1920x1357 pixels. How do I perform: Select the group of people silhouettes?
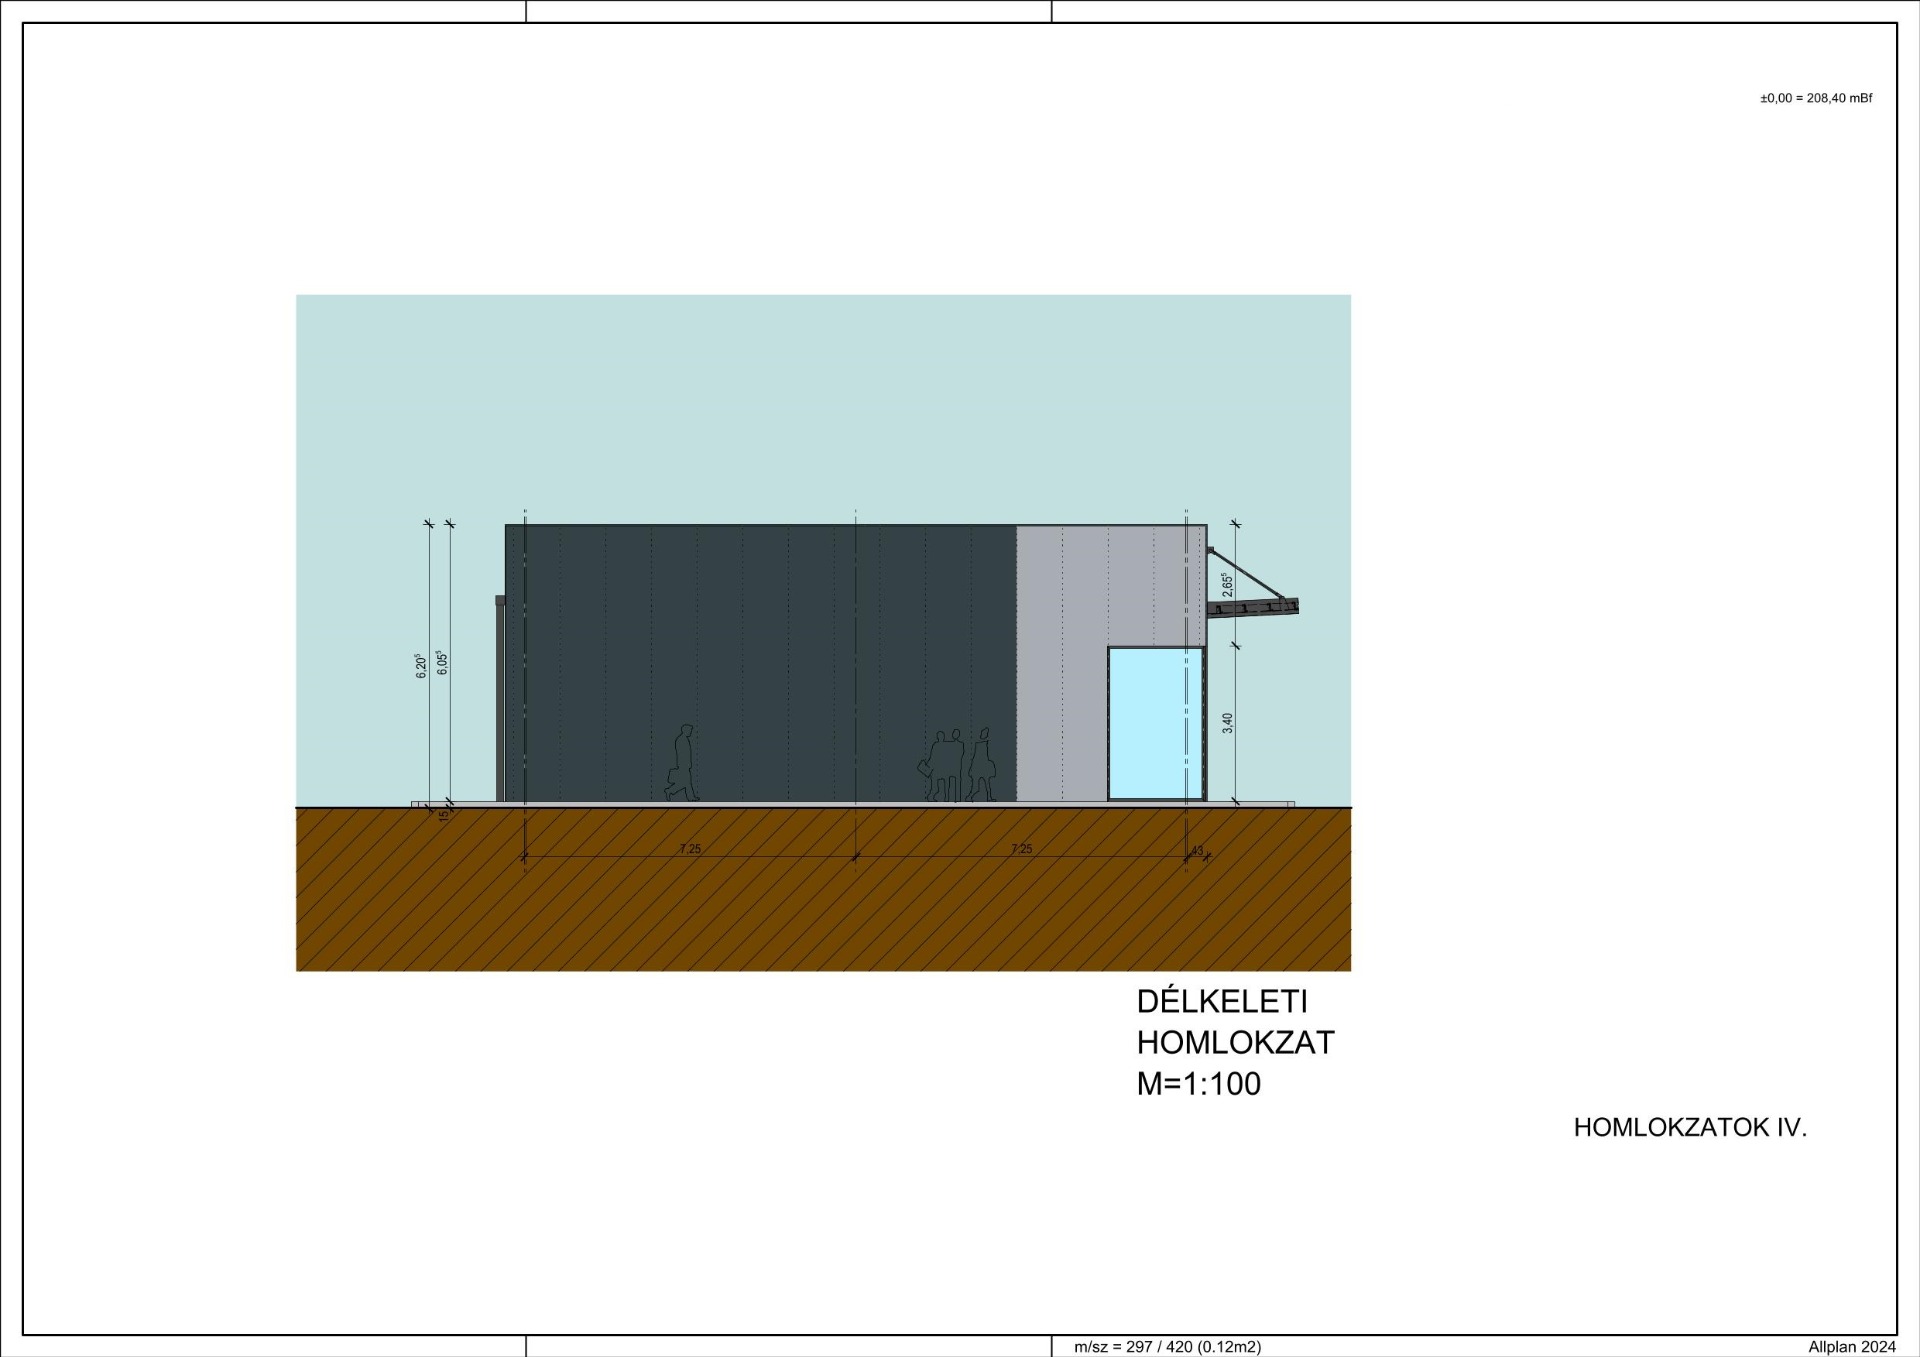click(x=957, y=766)
